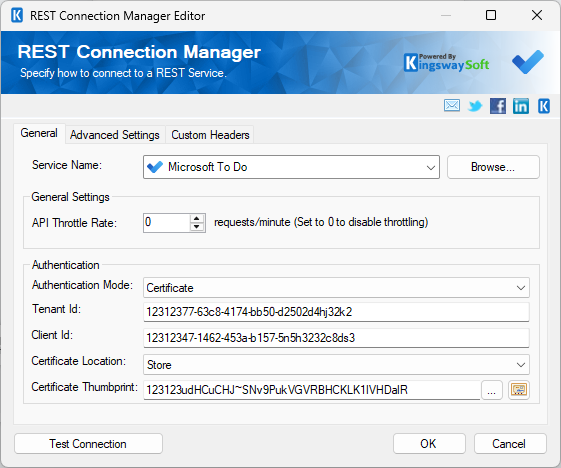Click the "Service Name:" label
This screenshot has width=561, height=468.
[67, 165]
